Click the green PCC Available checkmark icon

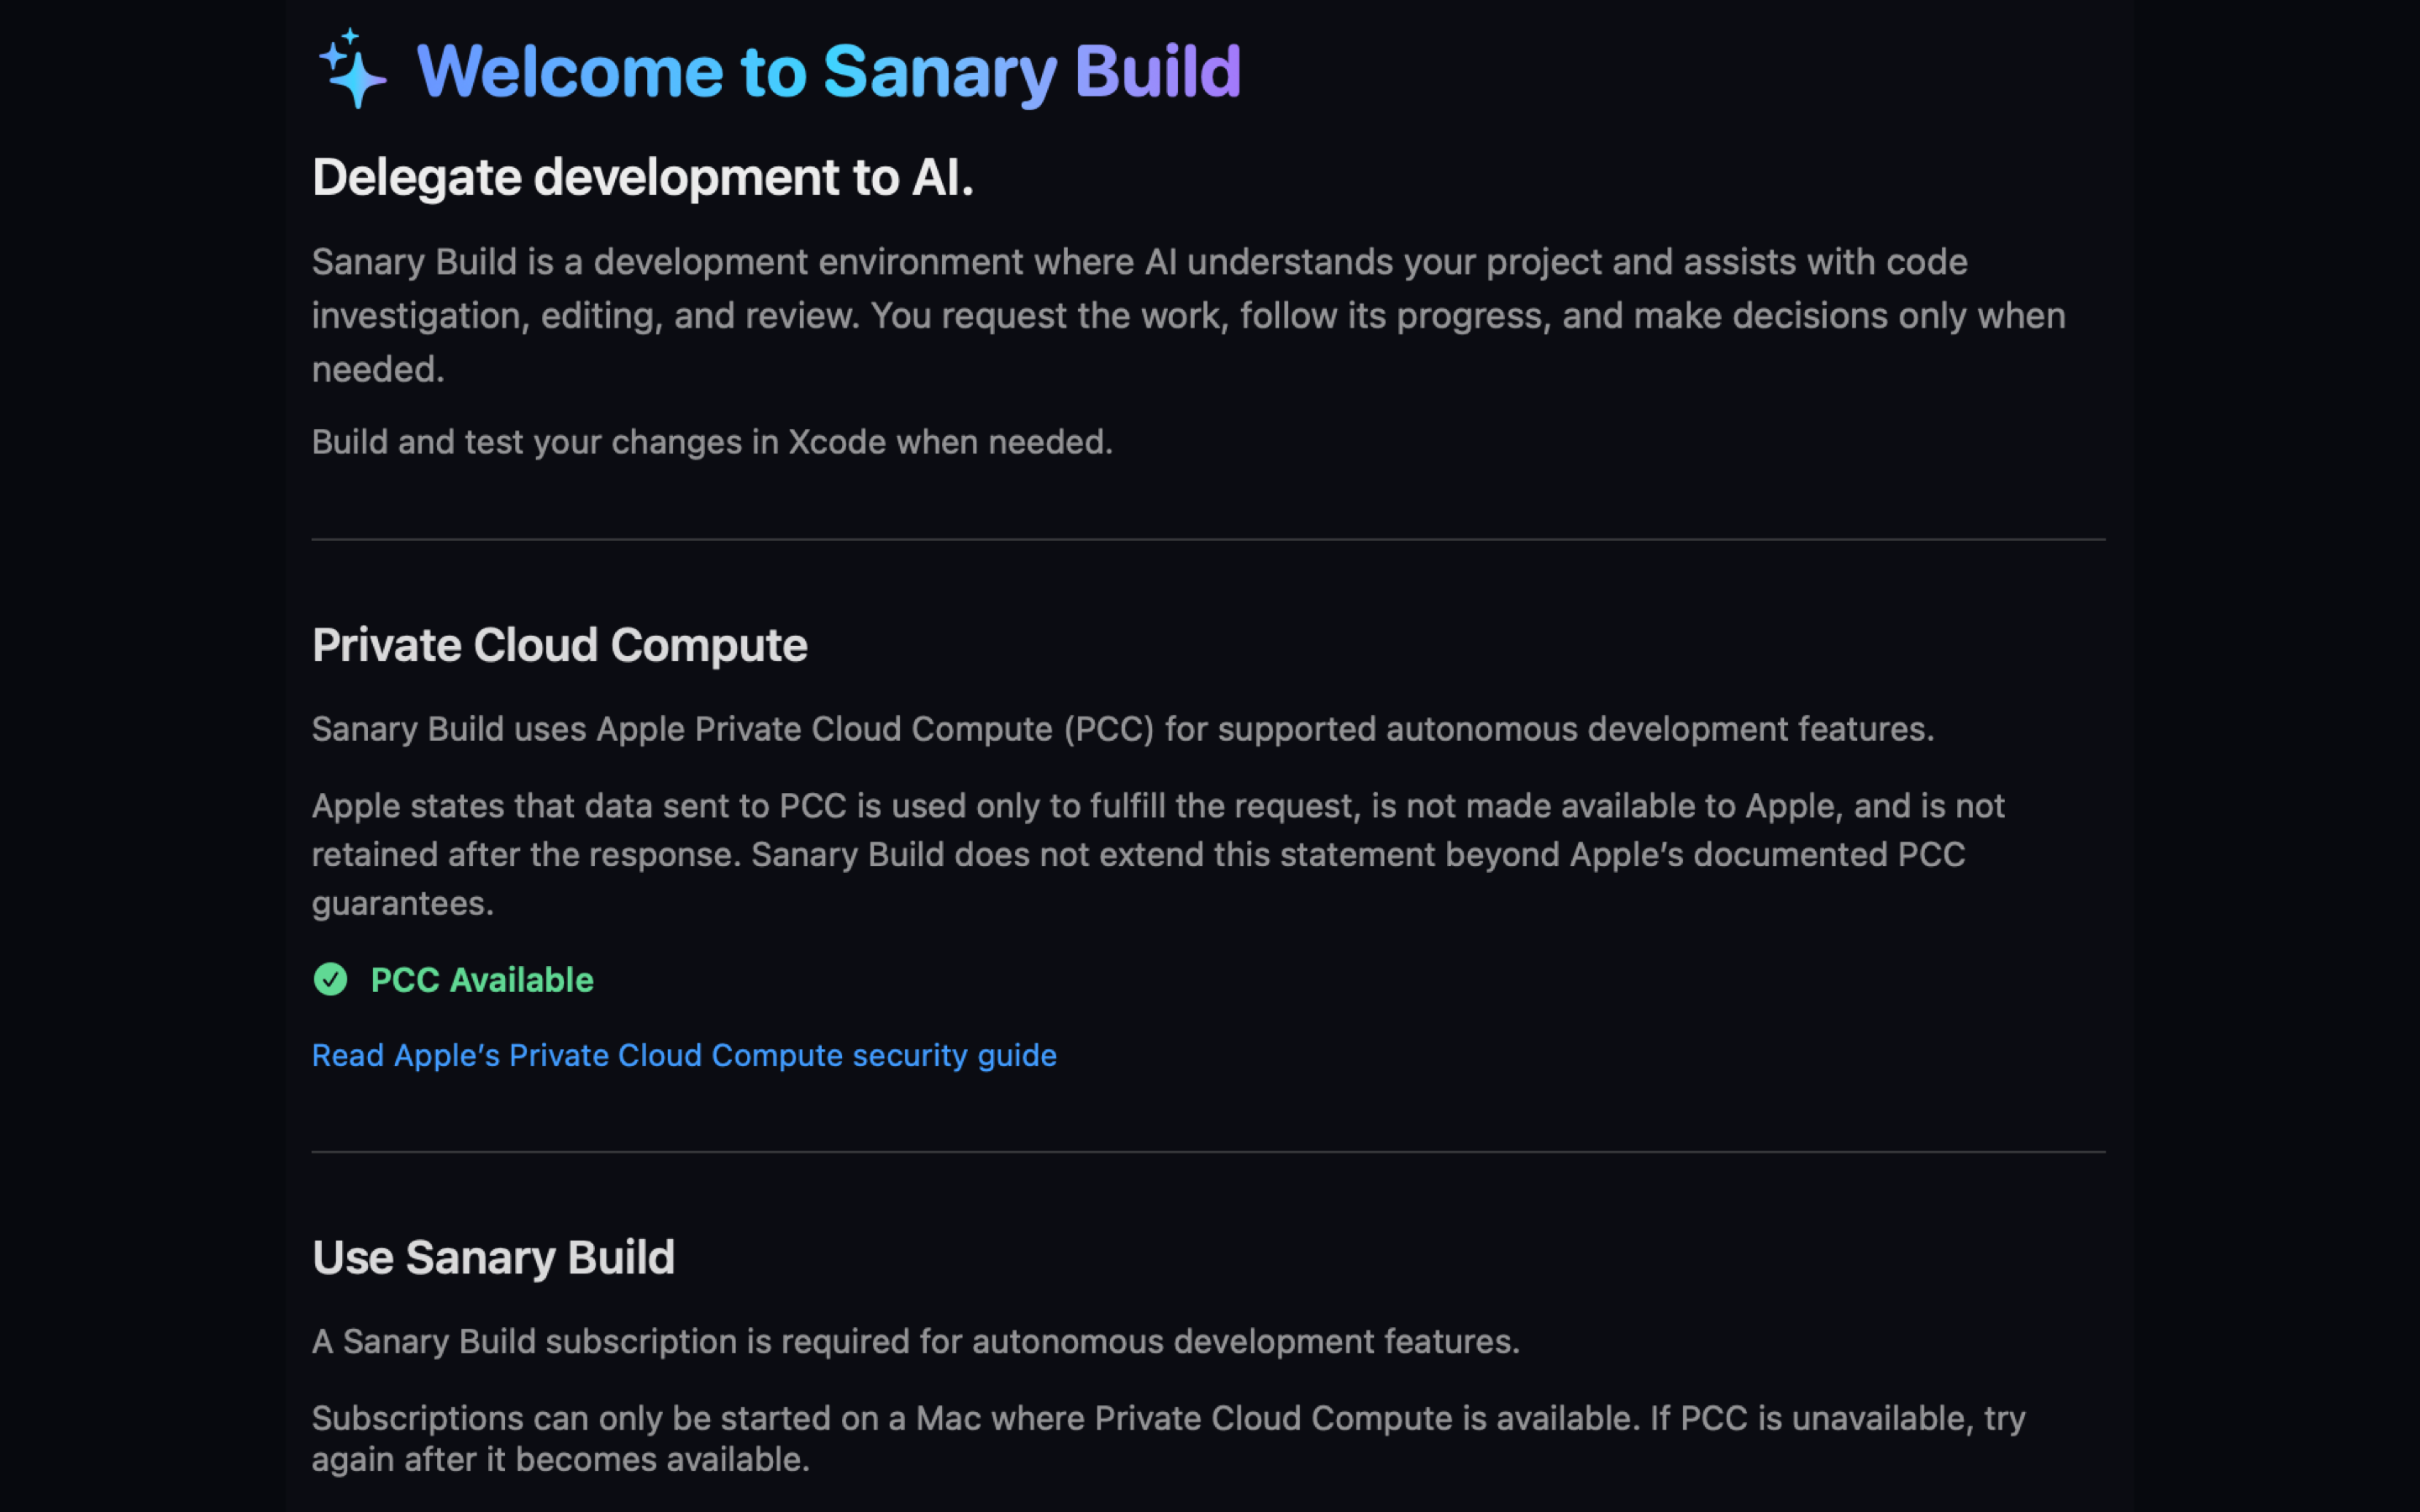(330, 979)
